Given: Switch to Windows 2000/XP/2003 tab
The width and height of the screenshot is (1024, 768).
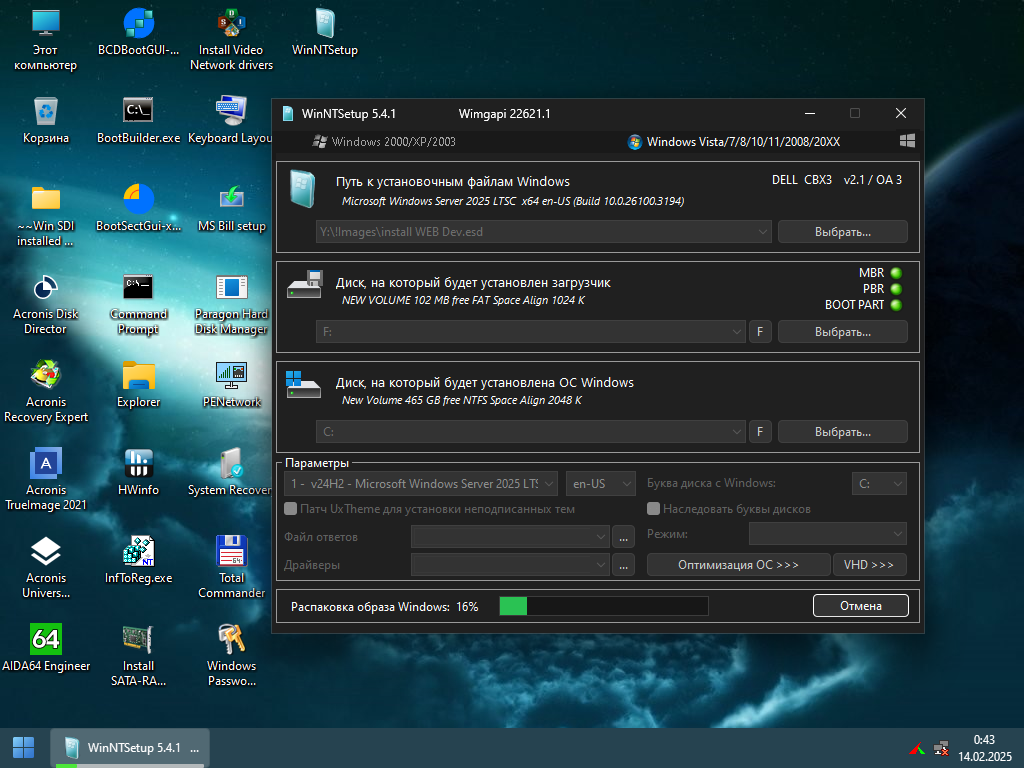Looking at the screenshot, I should point(384,142).
